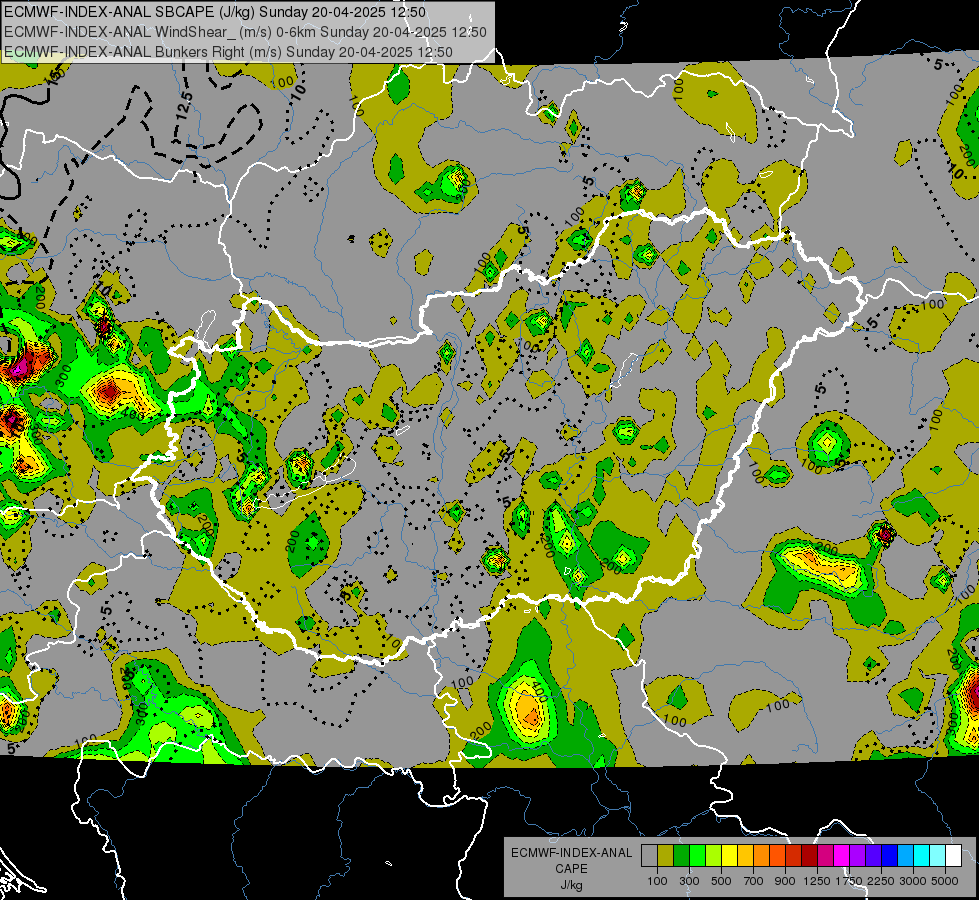Click the J/kg unit label
Viewport: 979px width, 900px height.
pos(572,885)
